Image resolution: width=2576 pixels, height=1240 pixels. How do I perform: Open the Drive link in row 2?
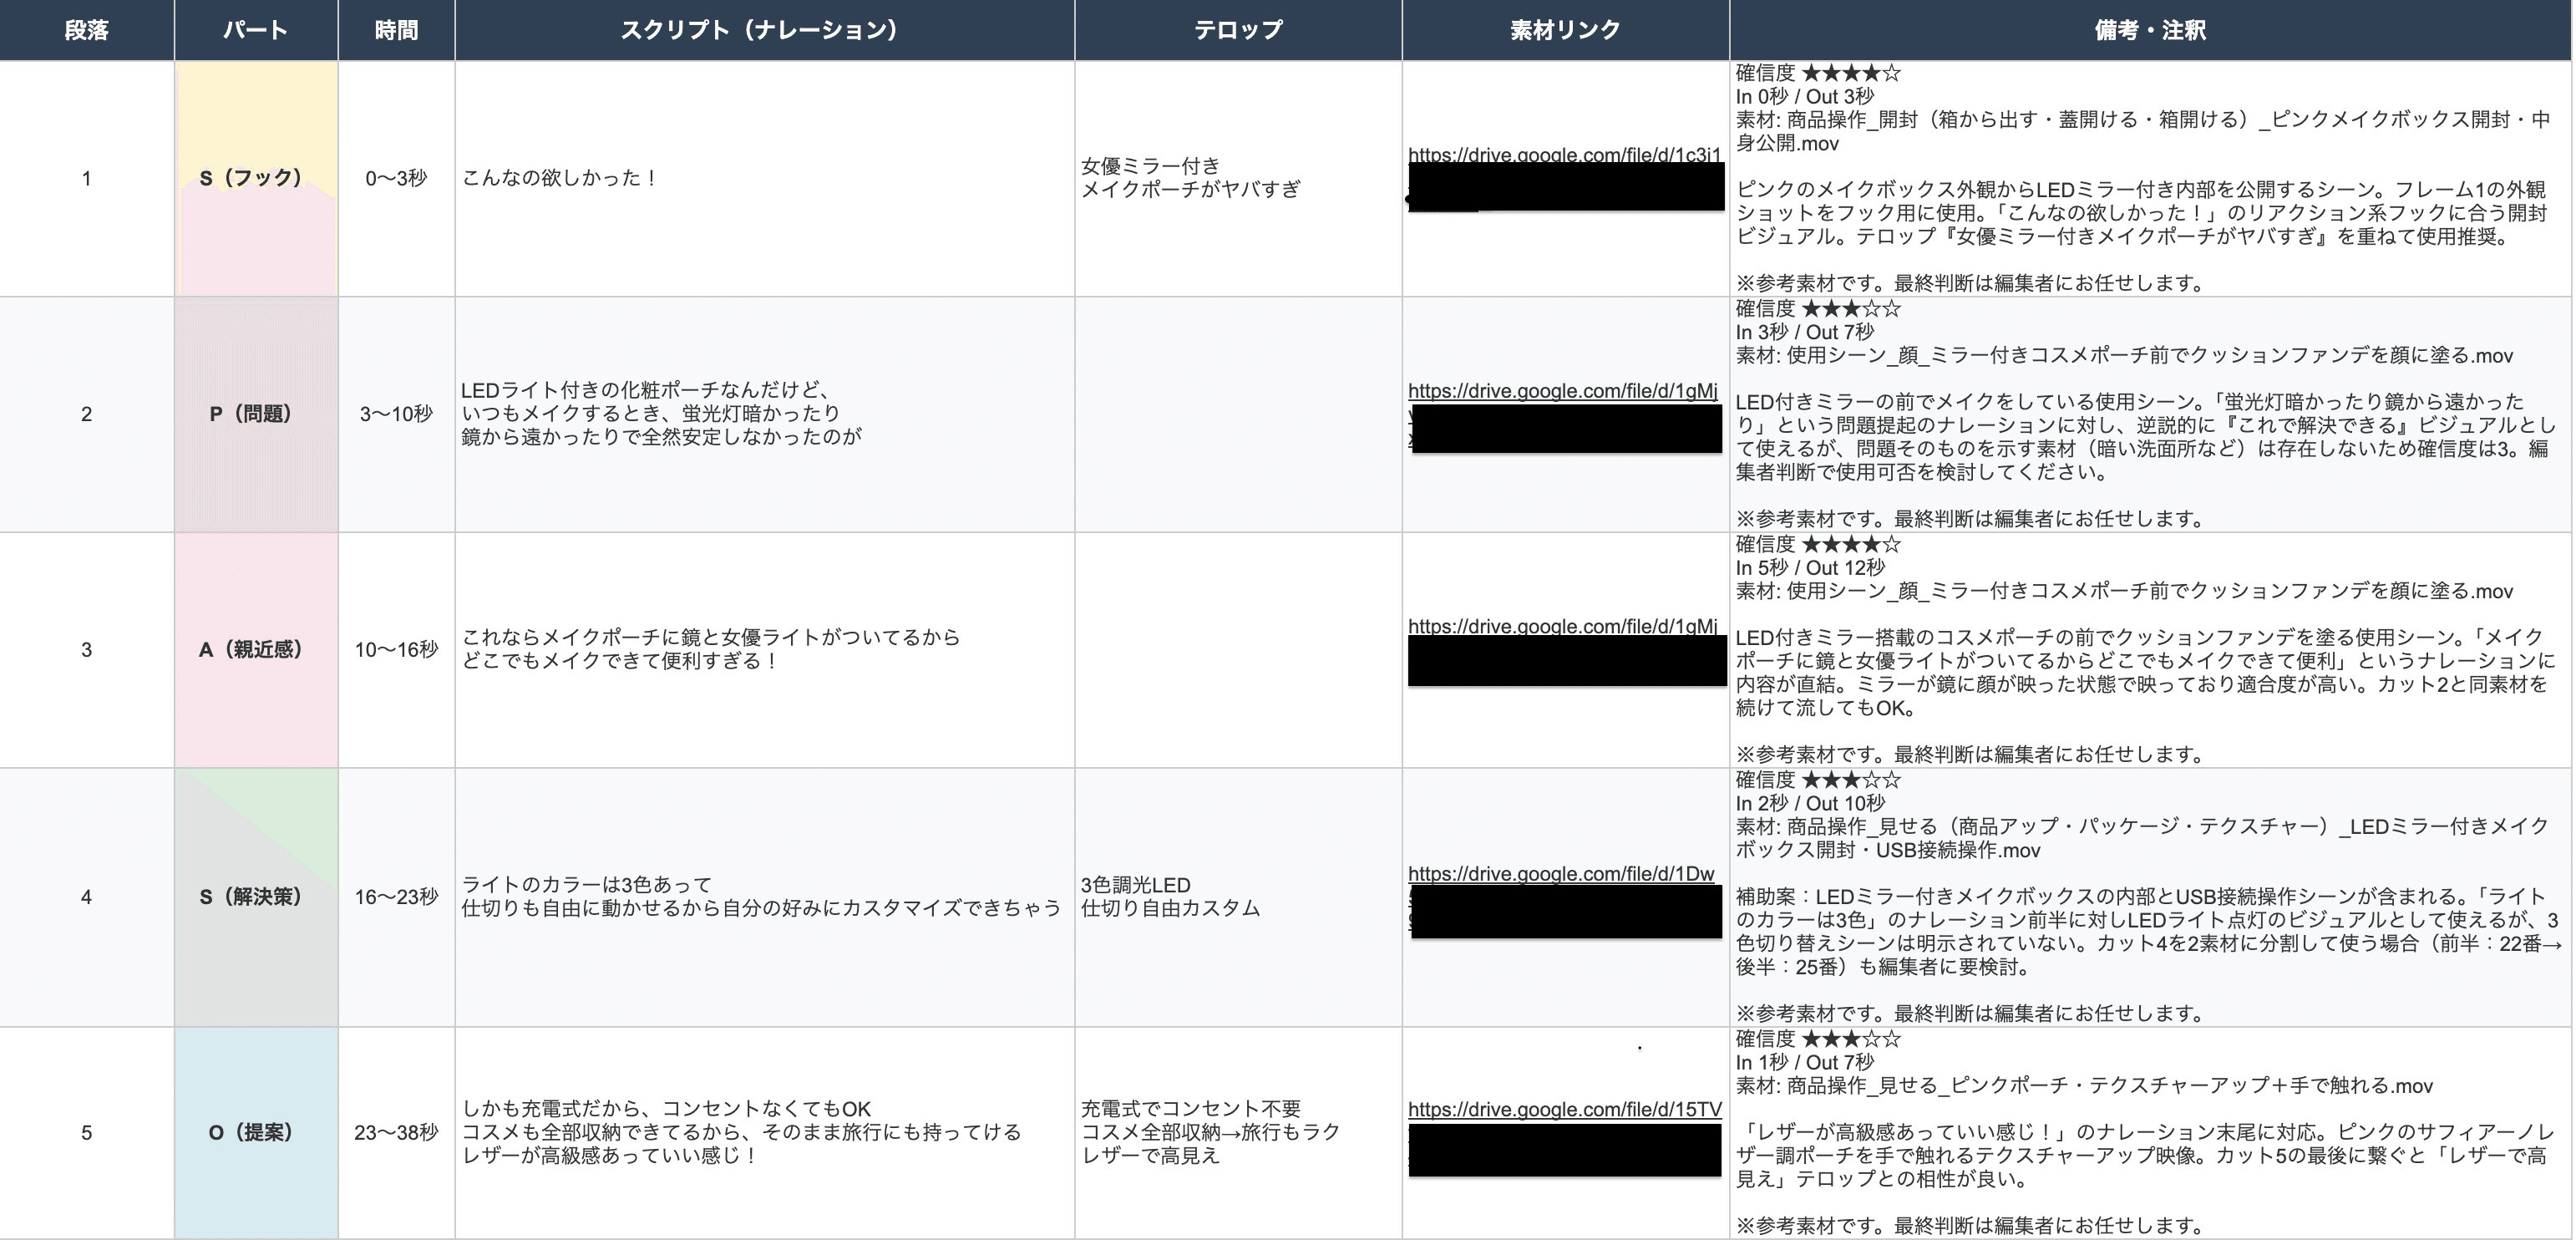[x=1563, y=391]
